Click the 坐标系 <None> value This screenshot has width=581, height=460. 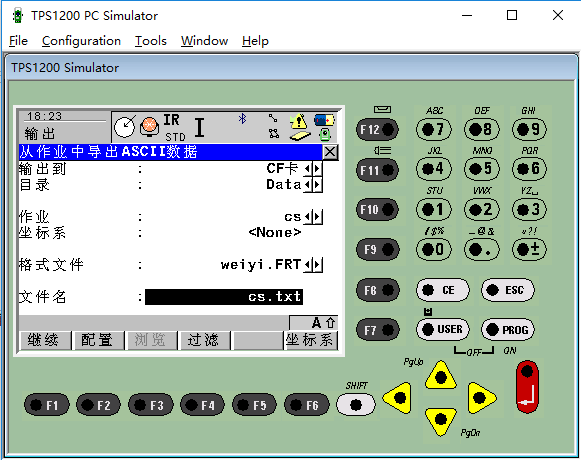click(275, 233)
